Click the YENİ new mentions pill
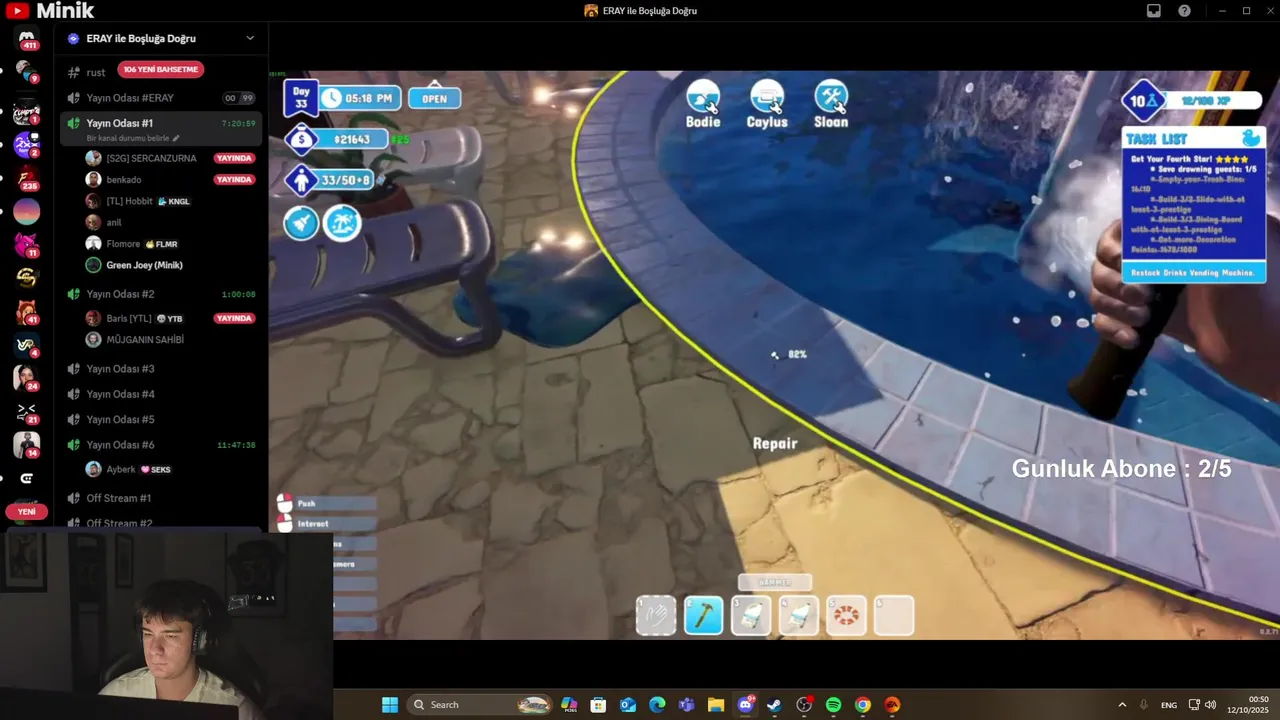The image size is (1280, 720). click(x=27, y=511)
